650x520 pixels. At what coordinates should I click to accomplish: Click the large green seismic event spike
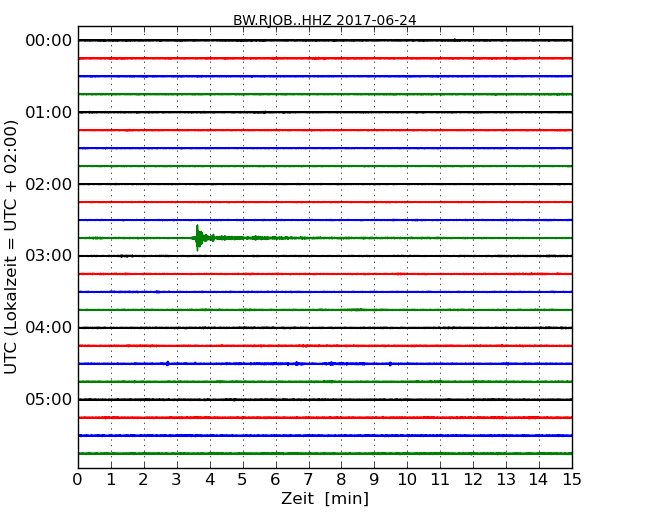click(198, 238)
